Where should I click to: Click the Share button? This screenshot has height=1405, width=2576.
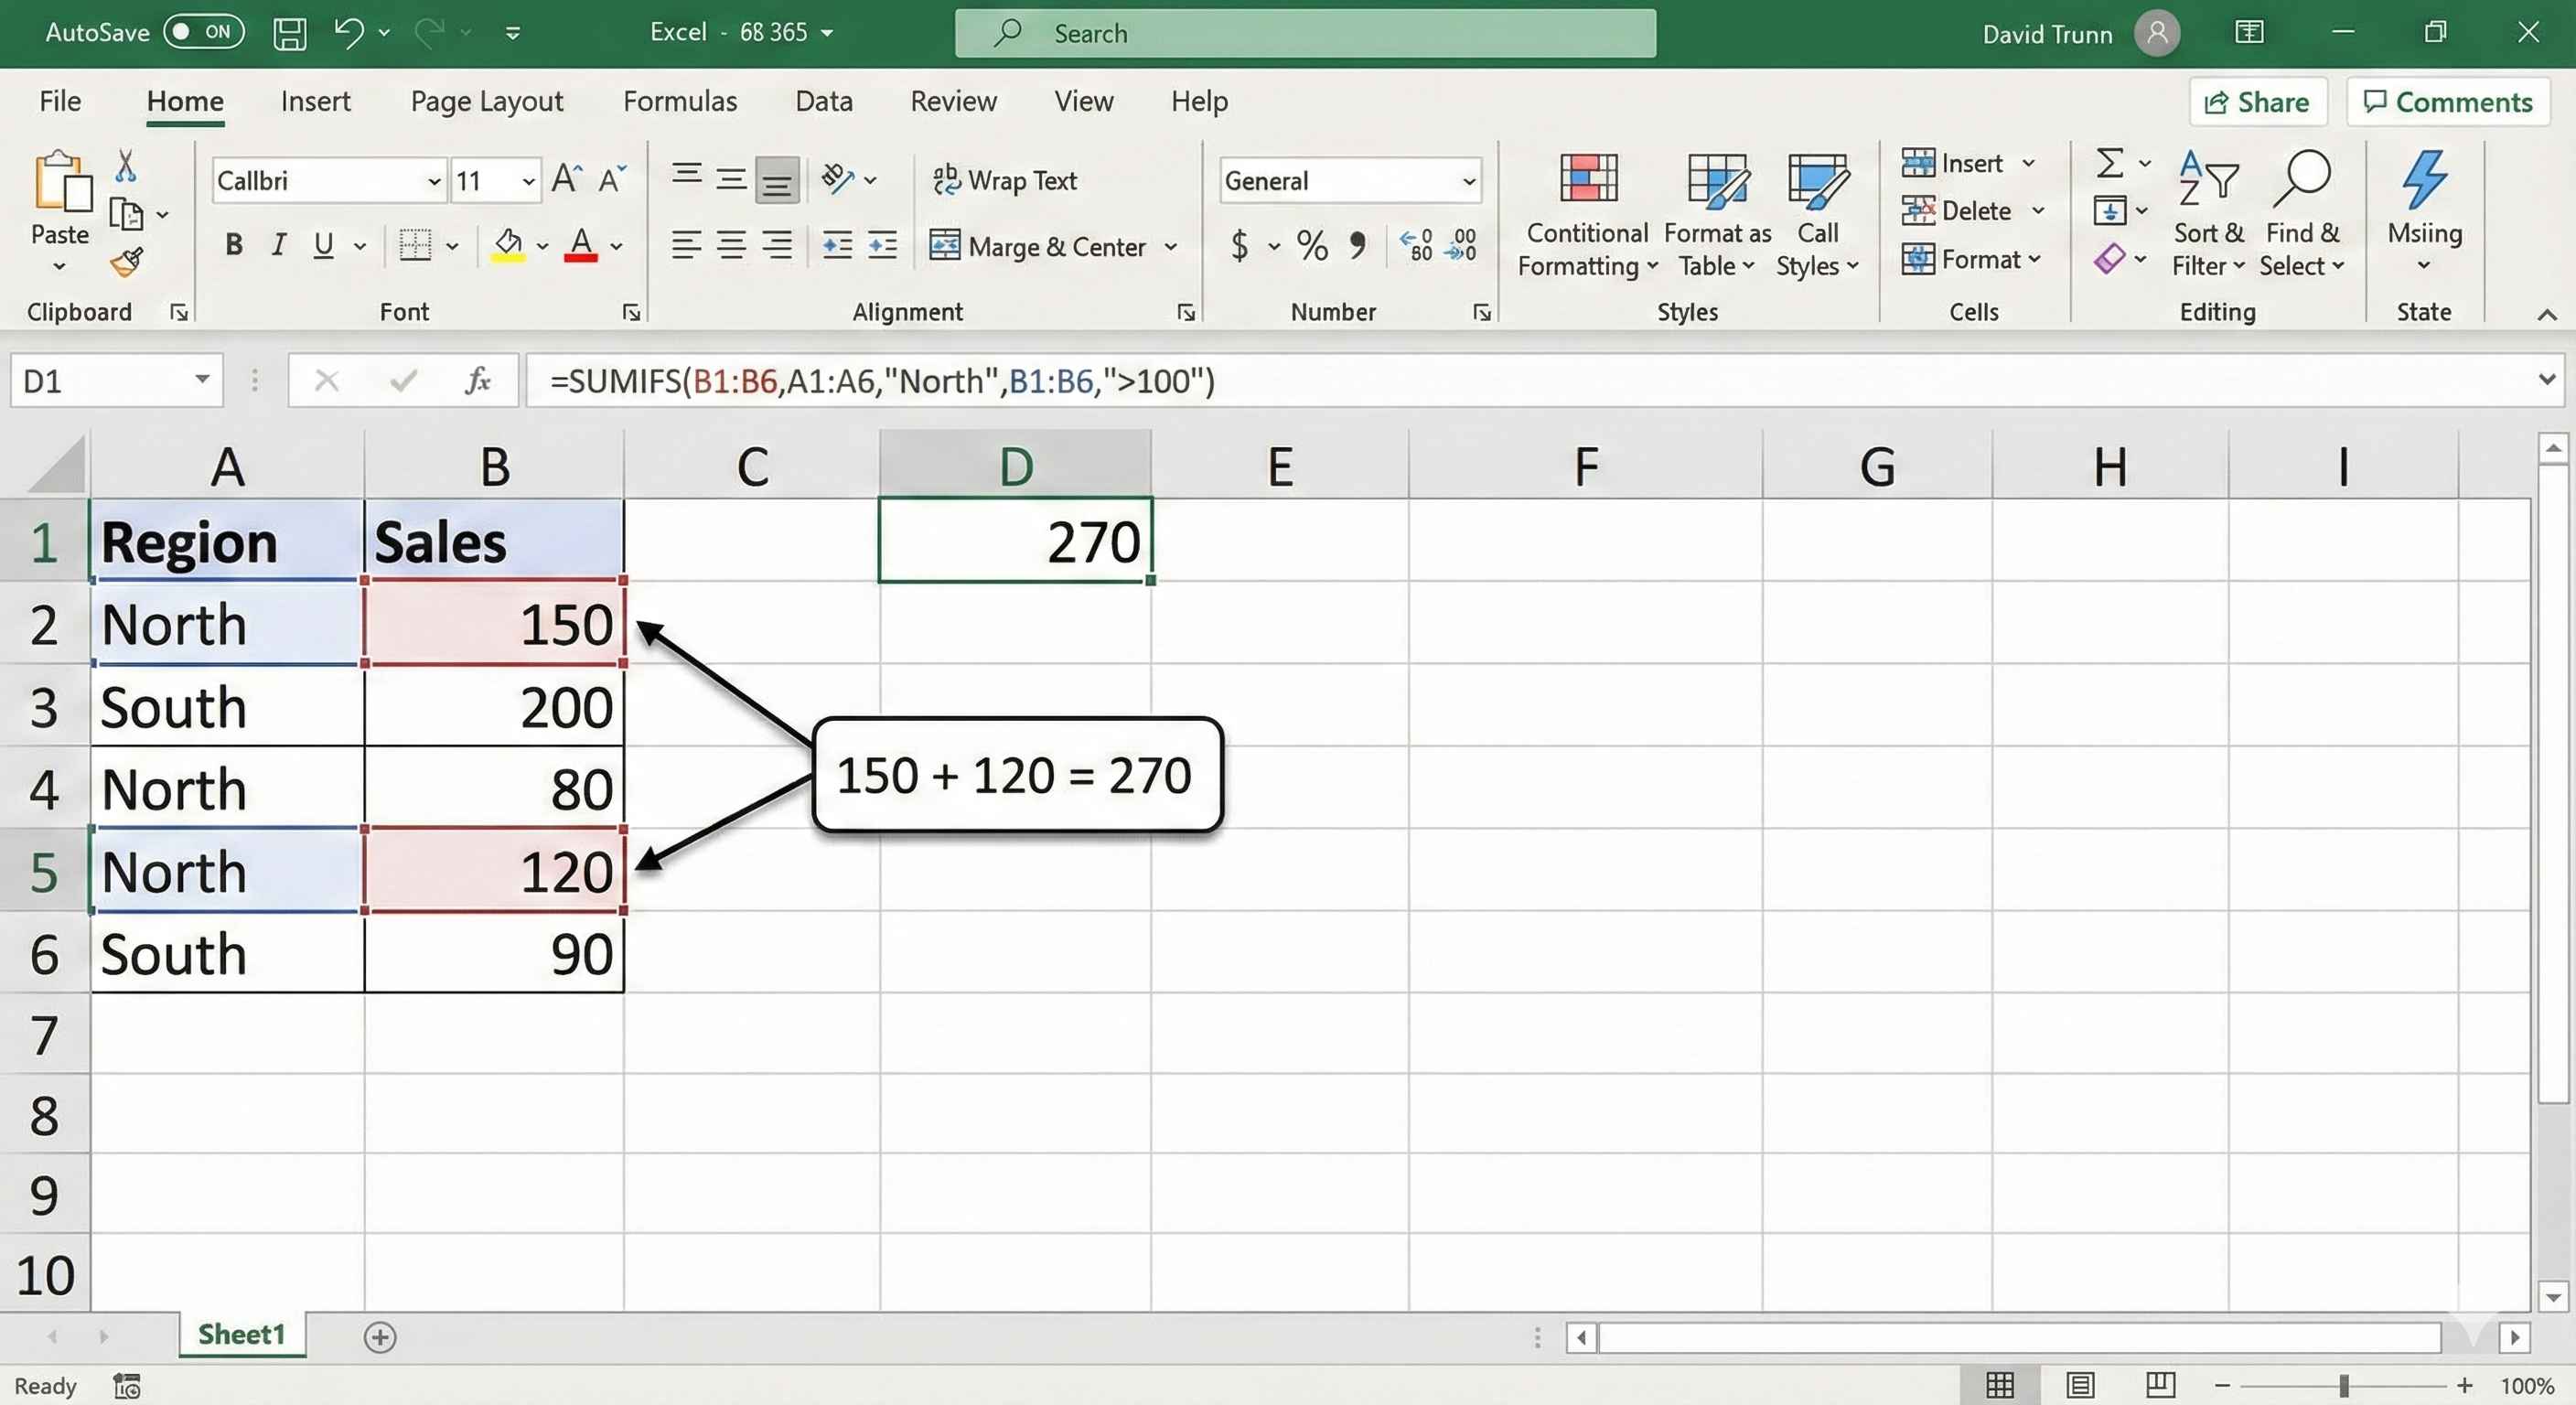click(2258, 101)
